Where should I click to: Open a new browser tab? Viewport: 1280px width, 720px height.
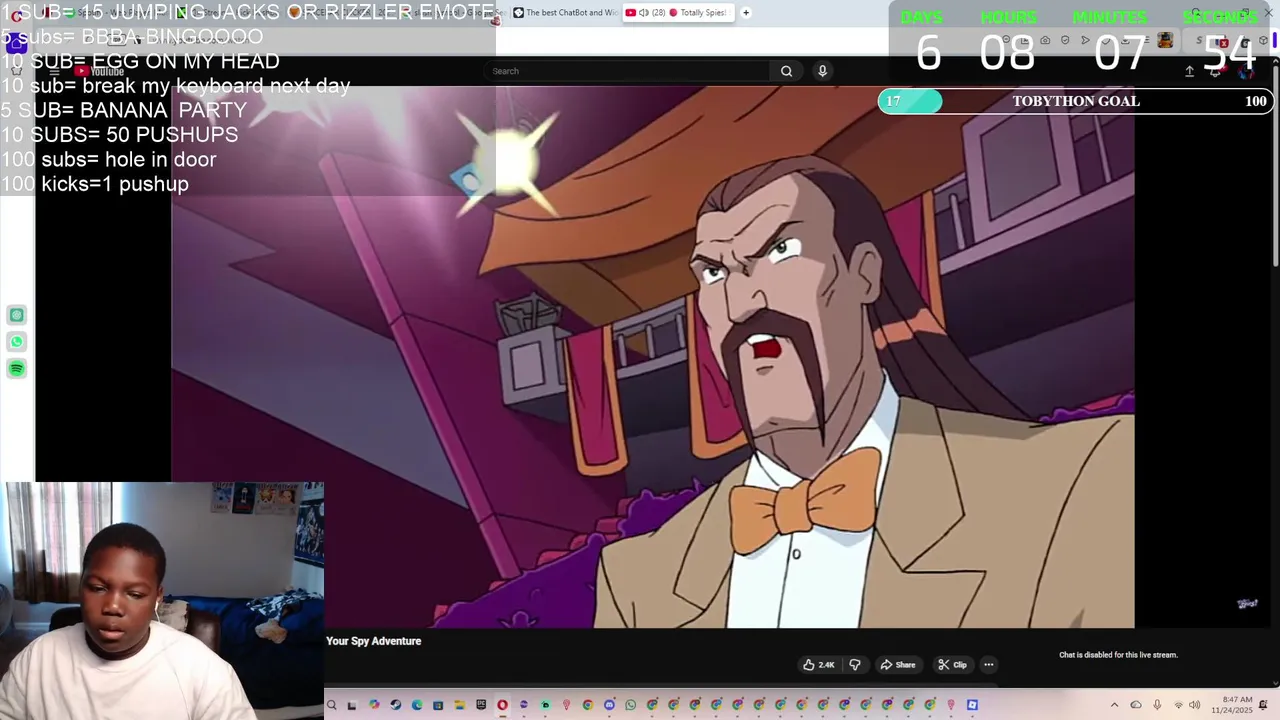point(746,13)
